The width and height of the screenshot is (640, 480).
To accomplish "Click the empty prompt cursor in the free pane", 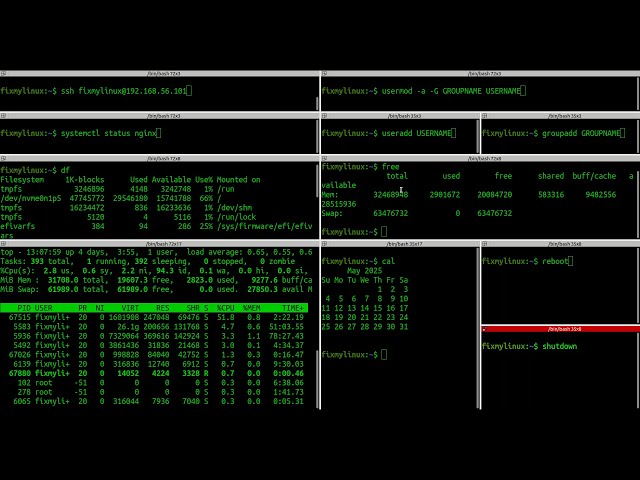I will tap(384, 232).
